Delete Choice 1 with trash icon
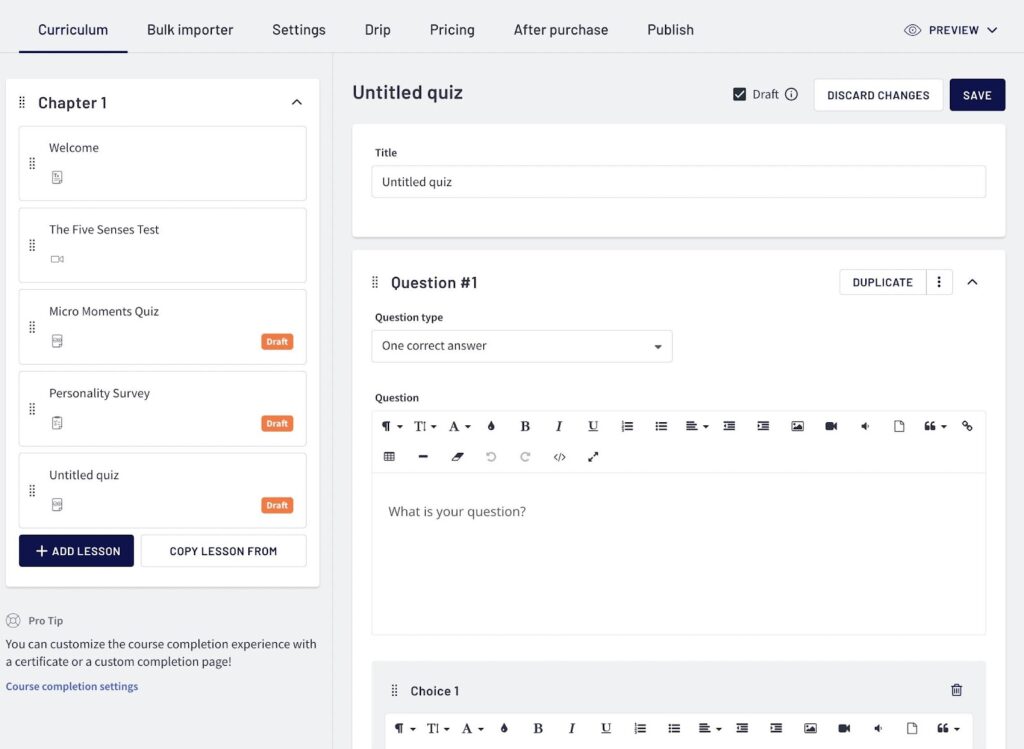Image resolution: width=1024 pixels, height=749 pixels. pyautogui.click(x=956, y=690)
